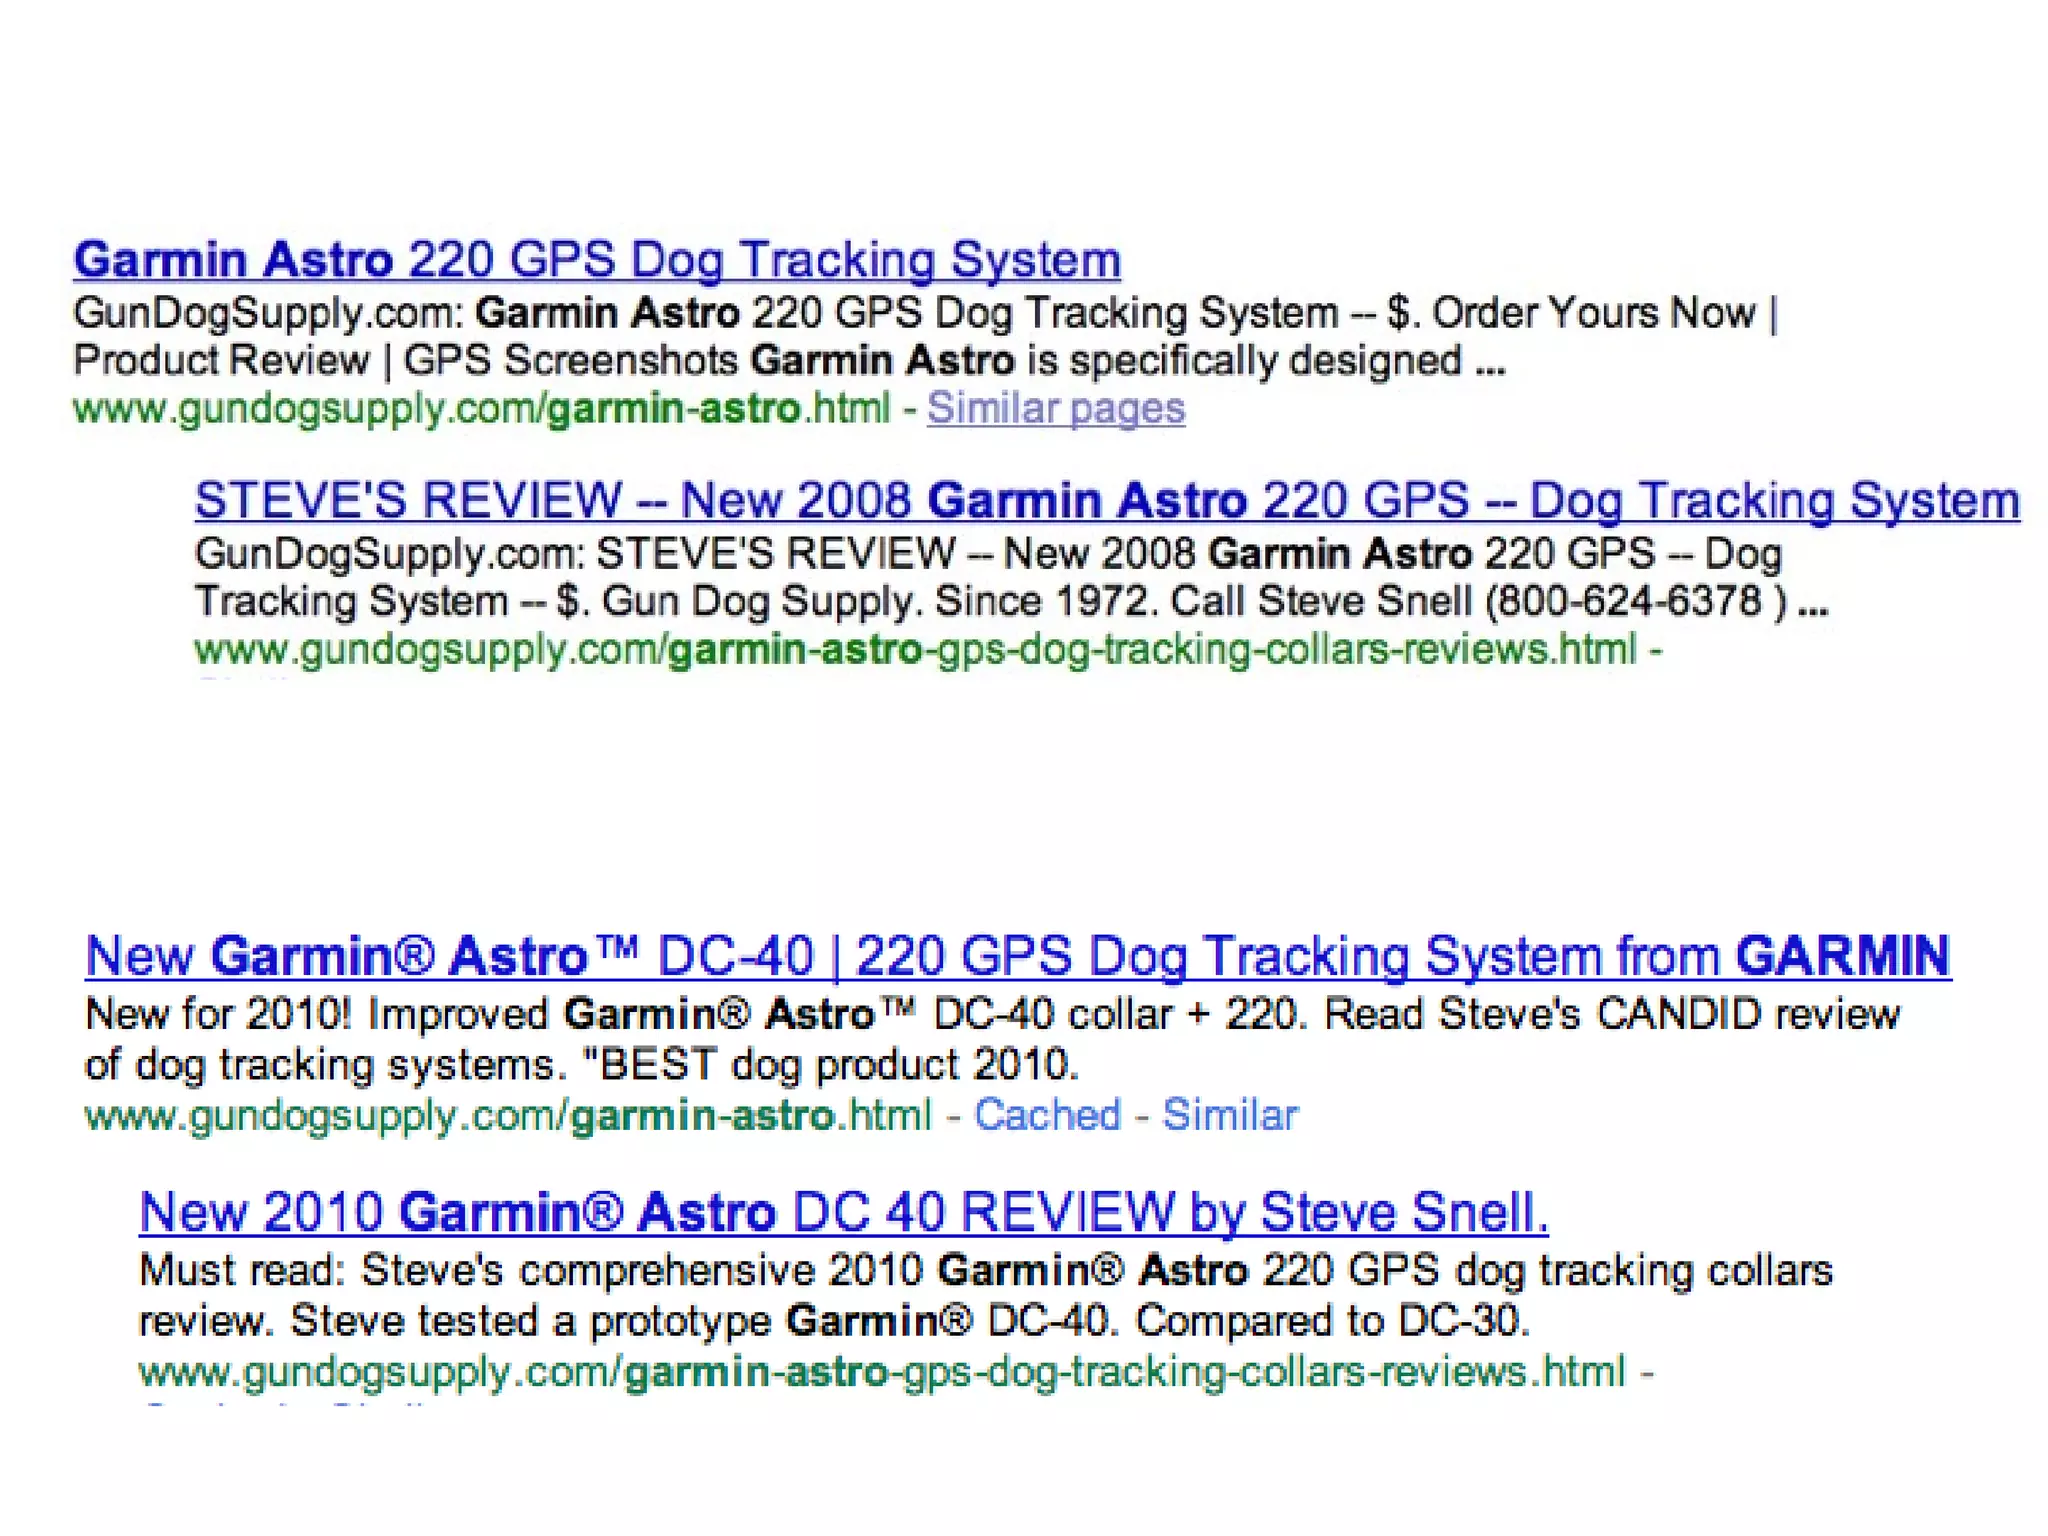Click green garmin-astro.html URL beside Cached link
Viewport: 2048px width, 1536px height.
pos(508,1115)
